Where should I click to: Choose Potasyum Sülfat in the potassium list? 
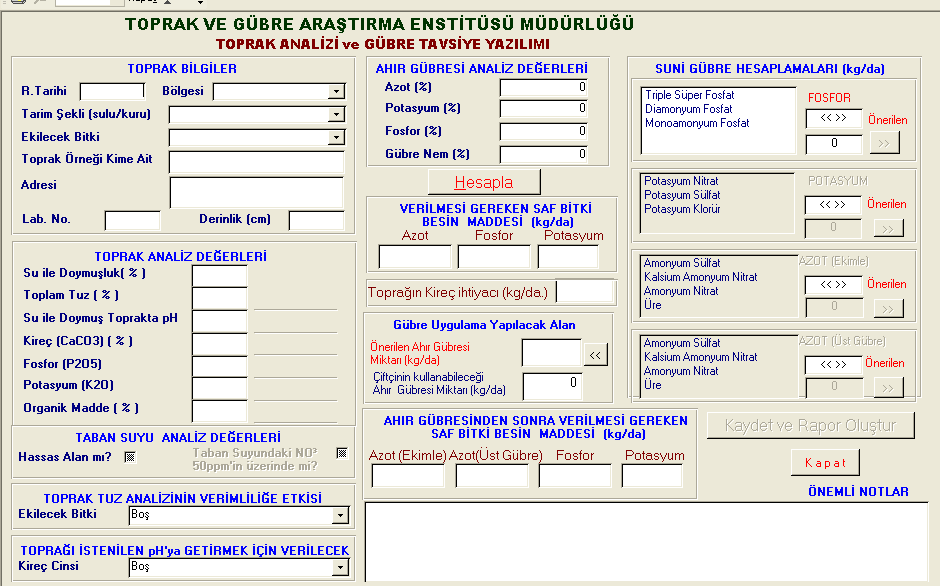coord(681,195)
